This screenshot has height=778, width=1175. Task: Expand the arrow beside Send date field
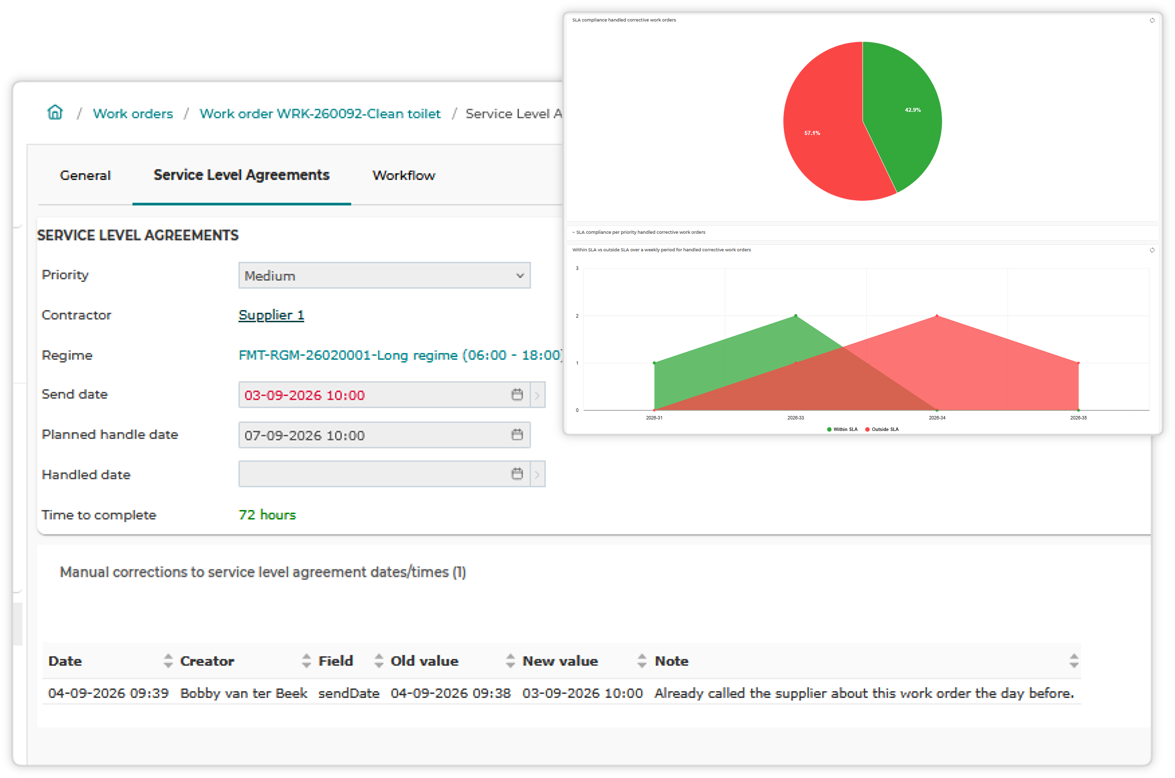pos(537,394)
